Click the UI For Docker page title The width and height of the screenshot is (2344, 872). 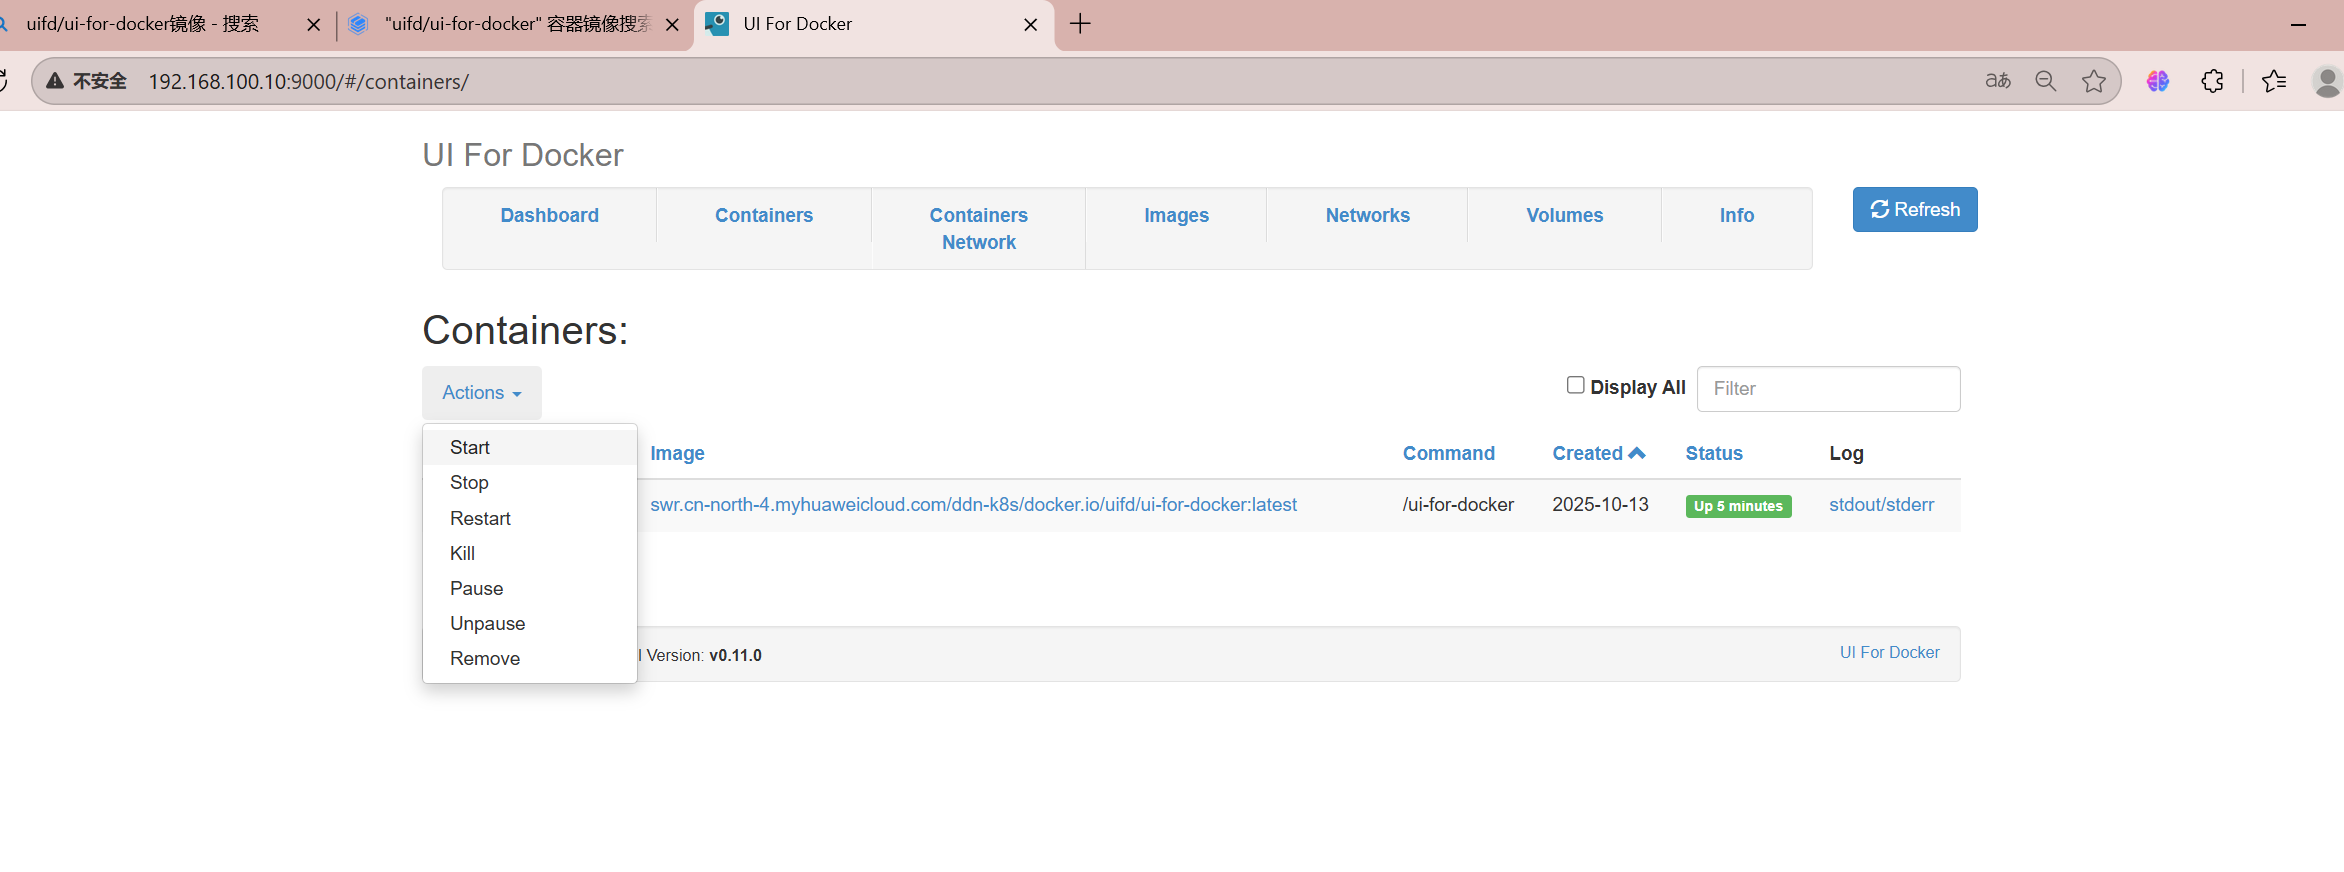point(522,155)
